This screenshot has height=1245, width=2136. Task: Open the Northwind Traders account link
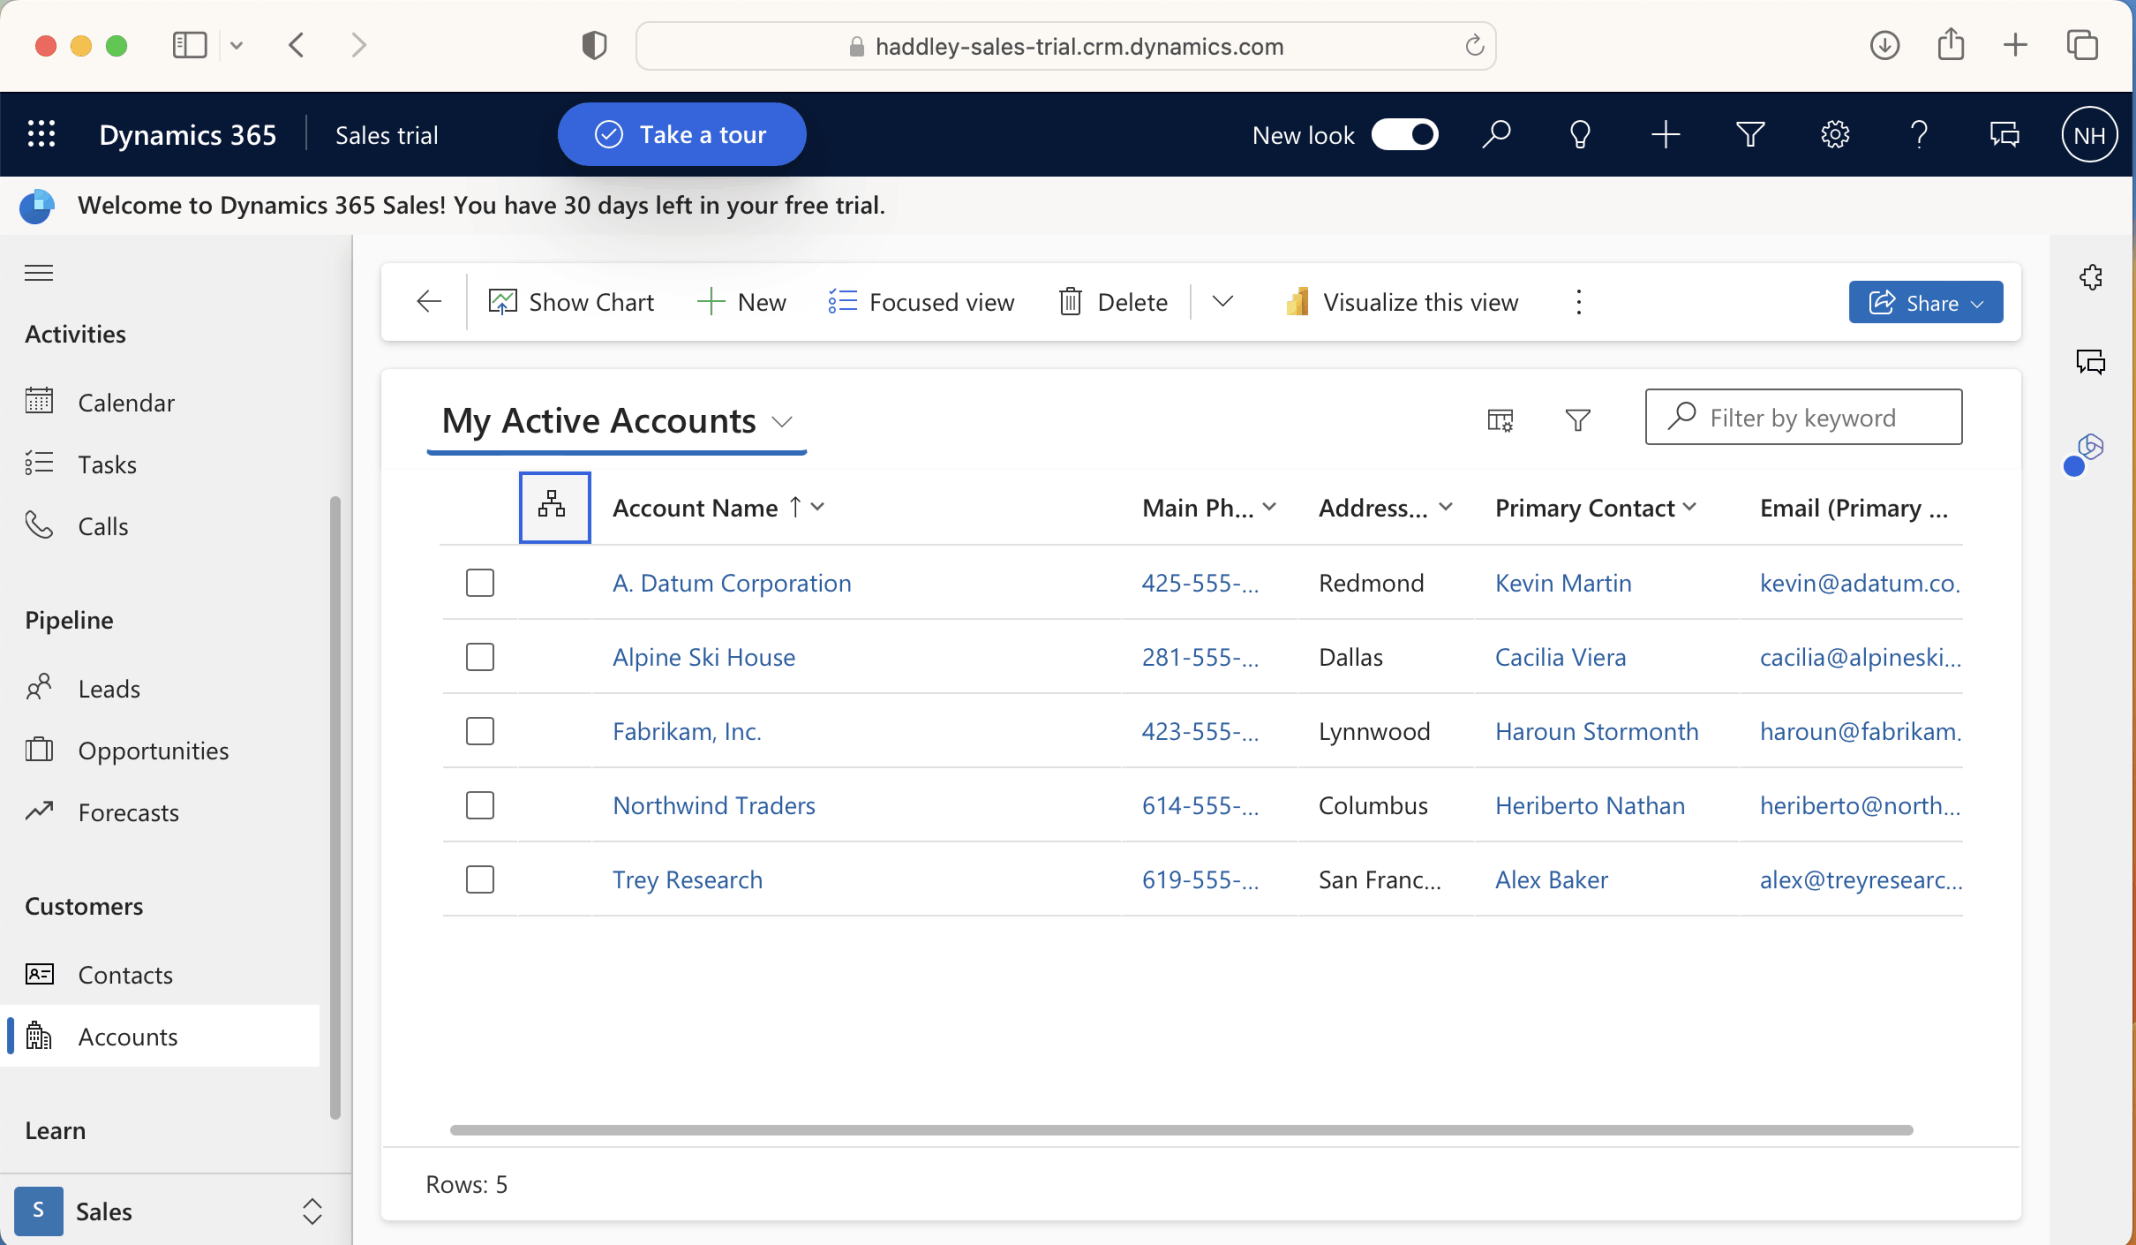pyautogui.click(x=713, y=805)
